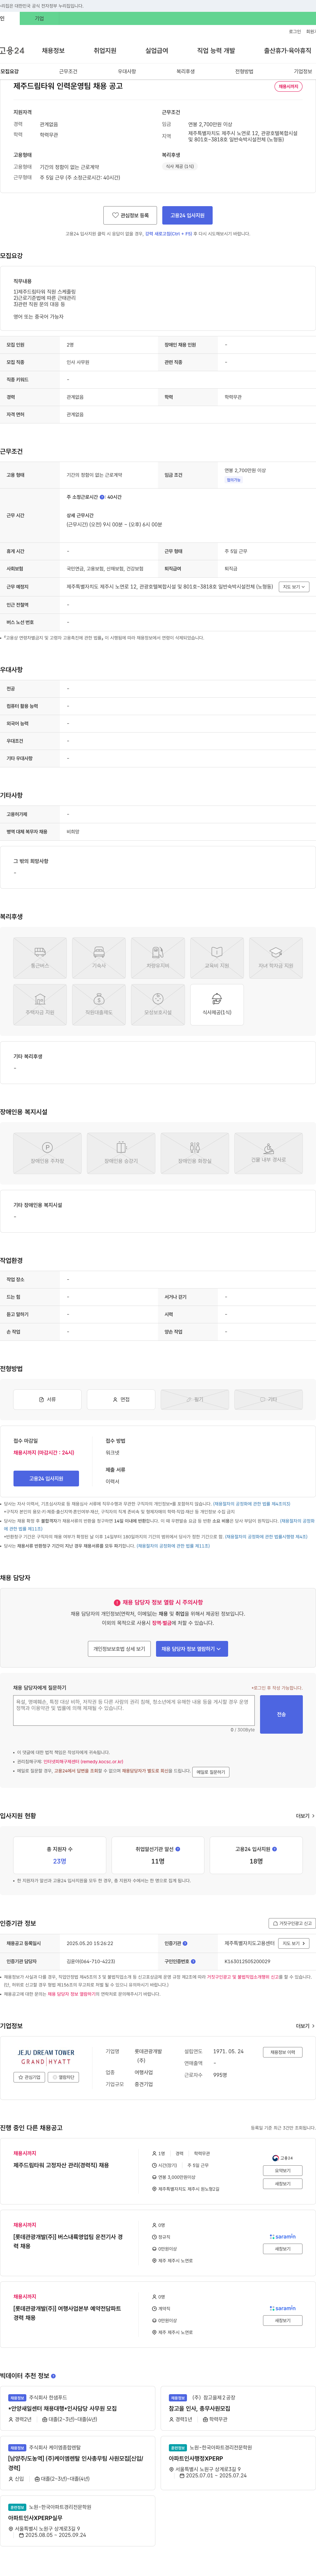Click 새창보기 for 버스내륙영업팀 운전기사 posting
316x2576 pixels.
[283, 2249]
